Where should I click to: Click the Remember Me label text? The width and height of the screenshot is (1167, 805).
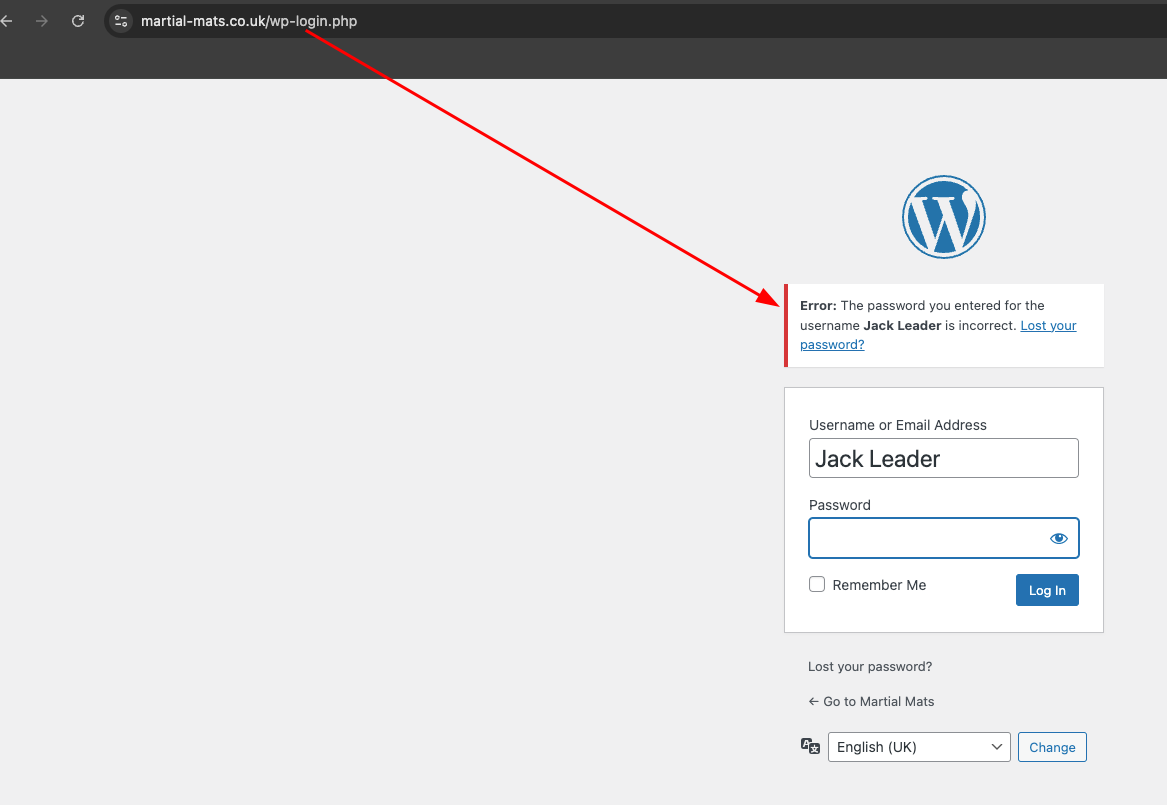pos(879,585)
